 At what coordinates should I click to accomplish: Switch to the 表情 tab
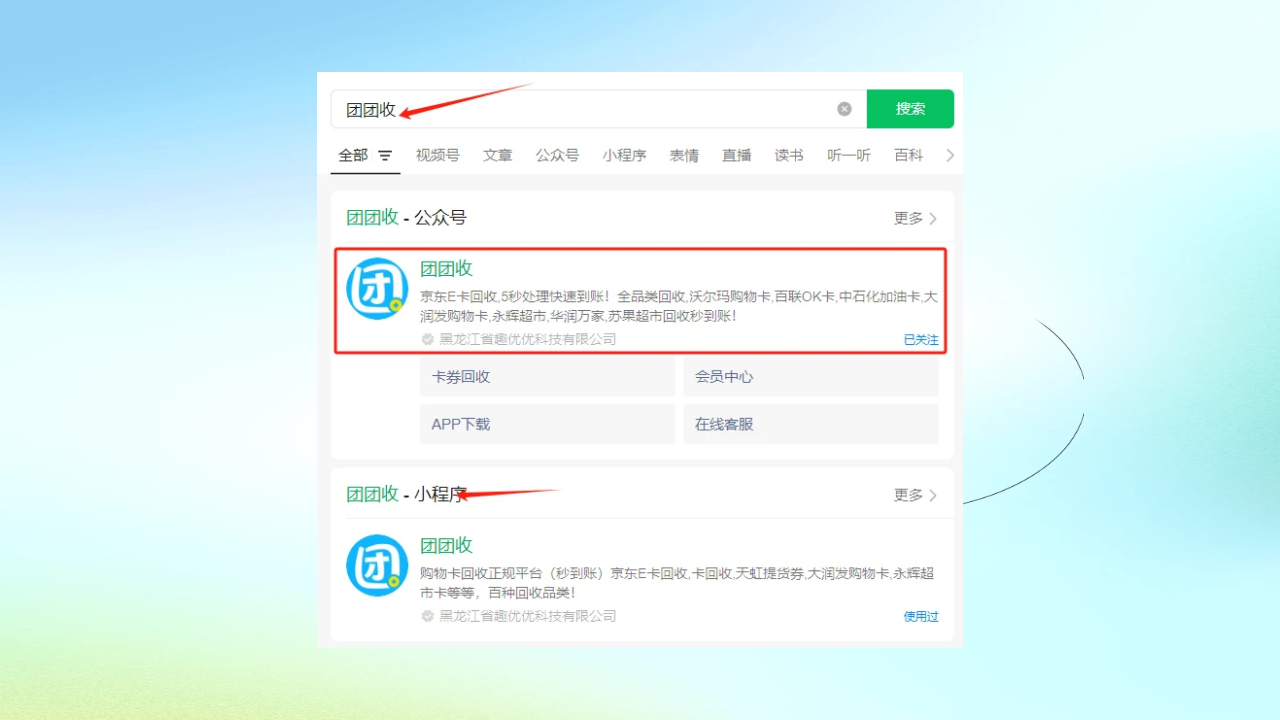pos(684,155)
